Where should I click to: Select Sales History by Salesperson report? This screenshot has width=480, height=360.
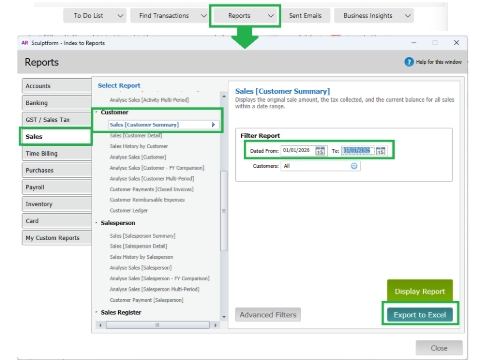pyautogui.click(x=141, y=257)
